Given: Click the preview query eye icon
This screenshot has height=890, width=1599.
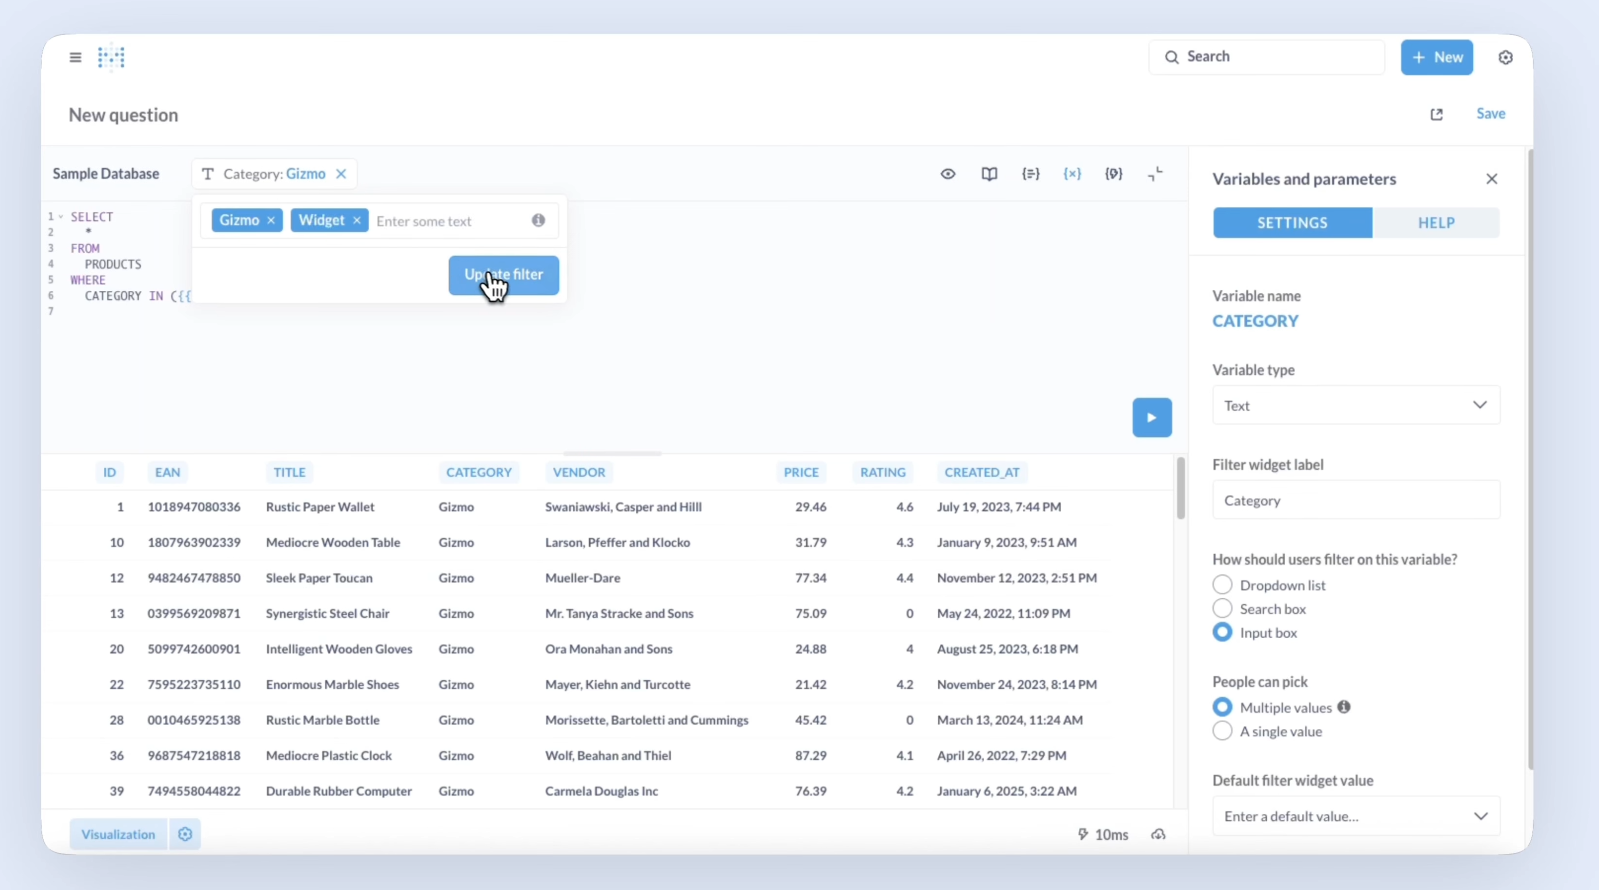Looking at the screenshot, I should [x=948, y=174].
